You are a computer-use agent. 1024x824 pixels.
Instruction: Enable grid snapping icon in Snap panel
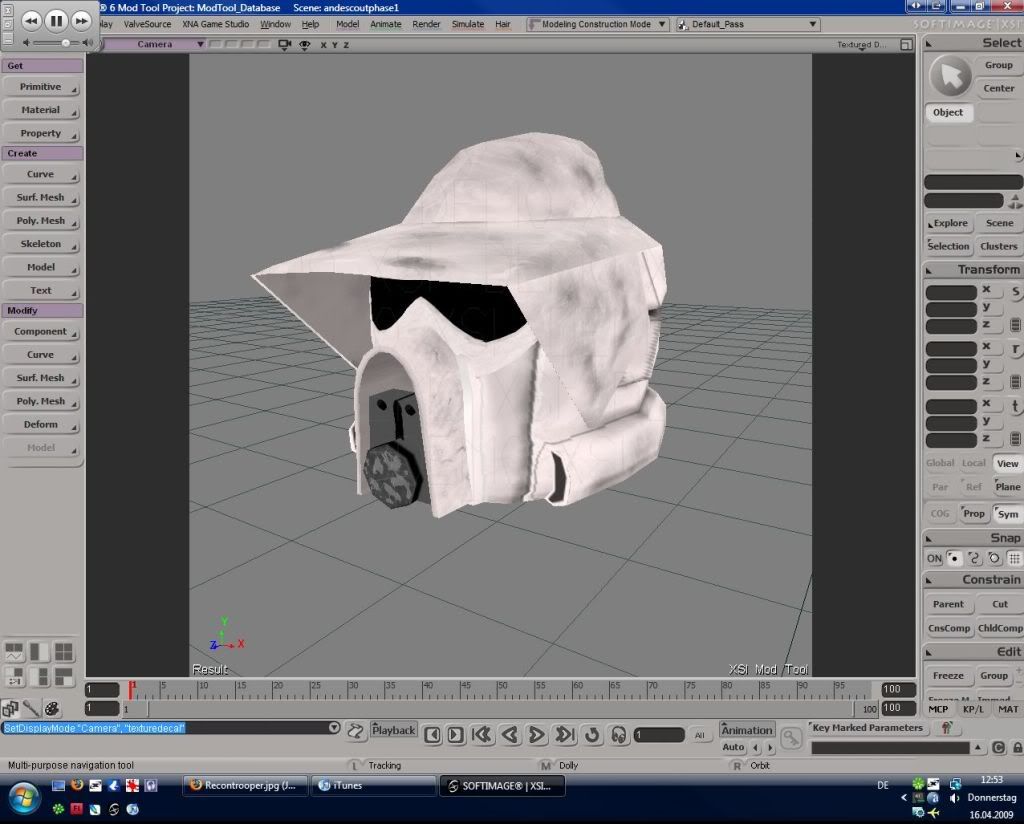1014,558
